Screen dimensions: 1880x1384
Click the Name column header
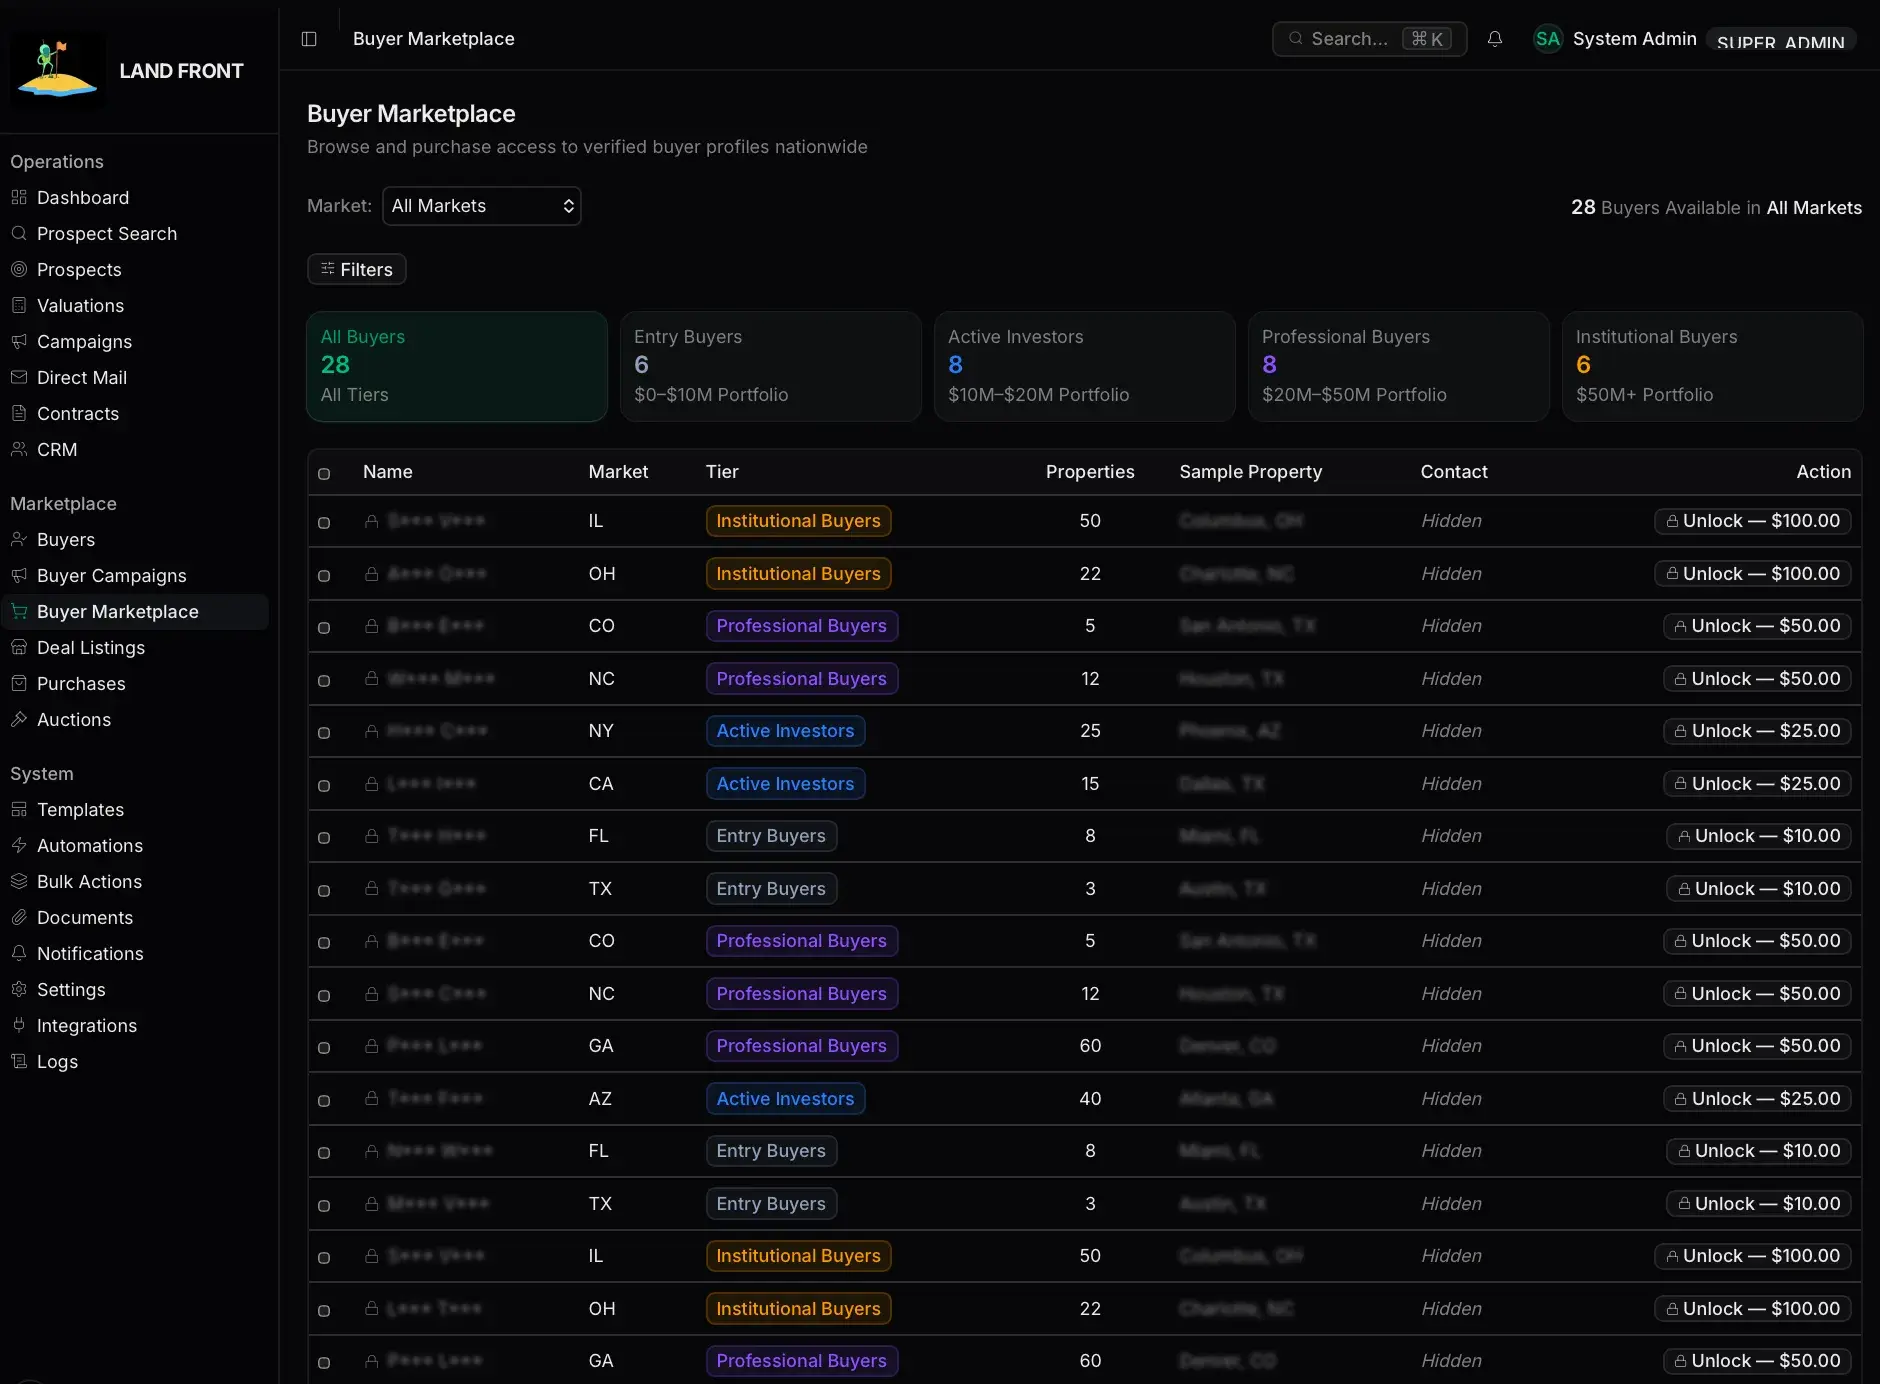388,472
